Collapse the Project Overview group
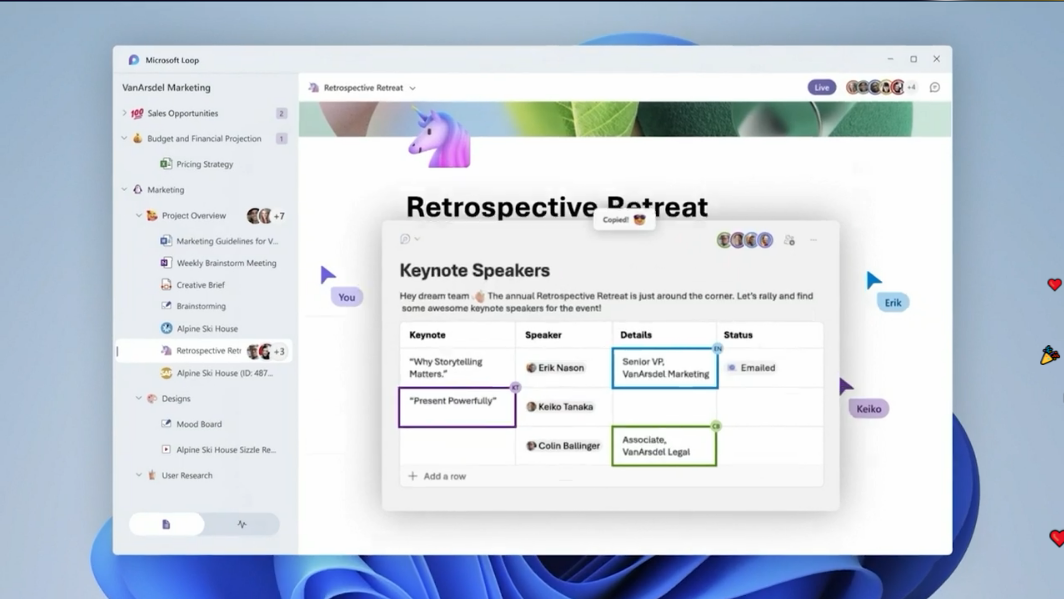The height and width of the screenshot is (599, 1064). pos(138,216)
